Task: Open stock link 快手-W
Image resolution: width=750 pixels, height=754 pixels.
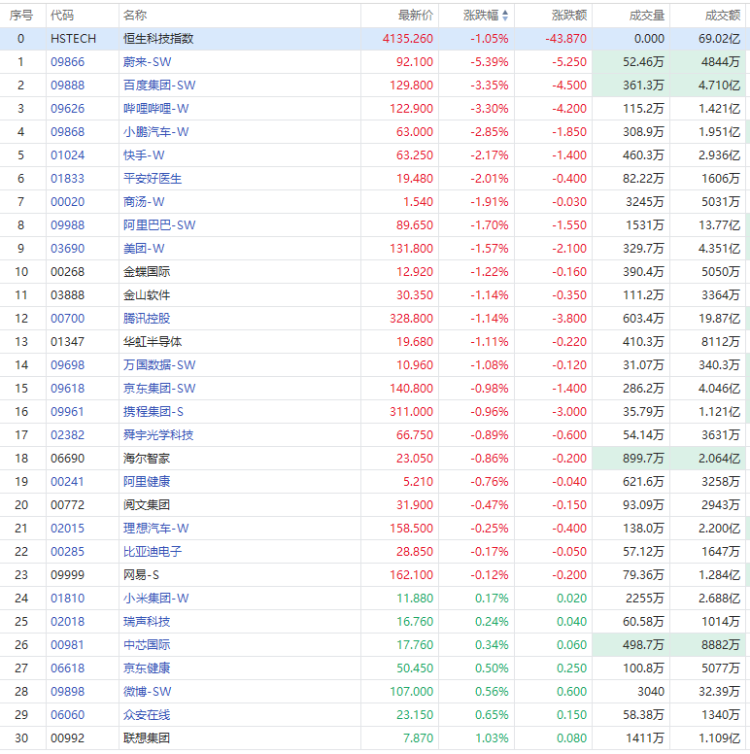Action: click(144, 155)
